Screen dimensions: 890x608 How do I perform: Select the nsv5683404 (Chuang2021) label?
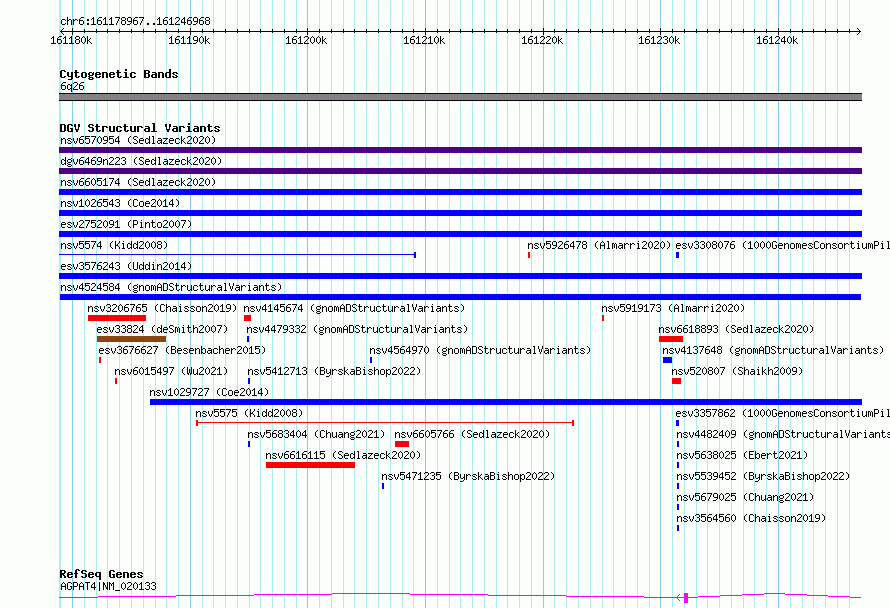(316, 434)
